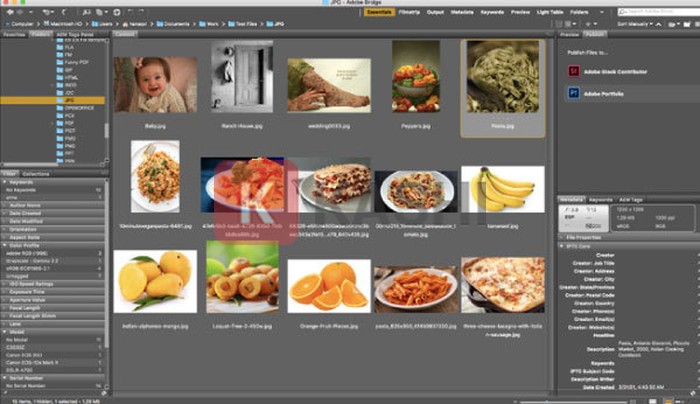
Task: Rotate counterclockwise icon in toolbar
Action: [130, 12]
